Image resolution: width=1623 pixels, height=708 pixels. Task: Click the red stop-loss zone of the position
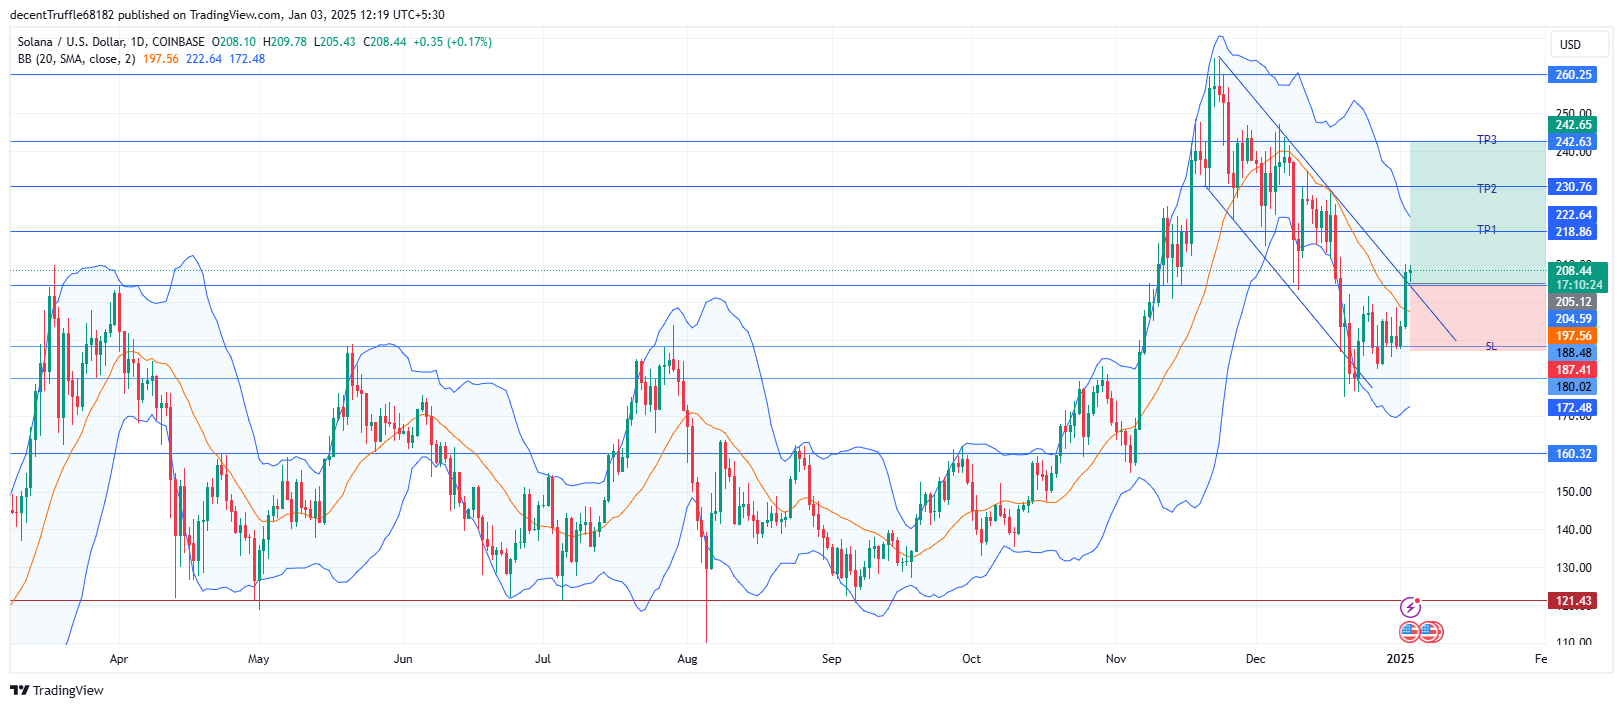pyautogui.click(x=1477, y=317)
